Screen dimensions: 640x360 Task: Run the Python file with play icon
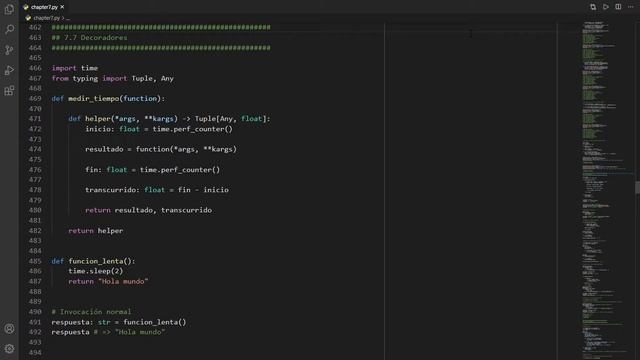point(606,7)
